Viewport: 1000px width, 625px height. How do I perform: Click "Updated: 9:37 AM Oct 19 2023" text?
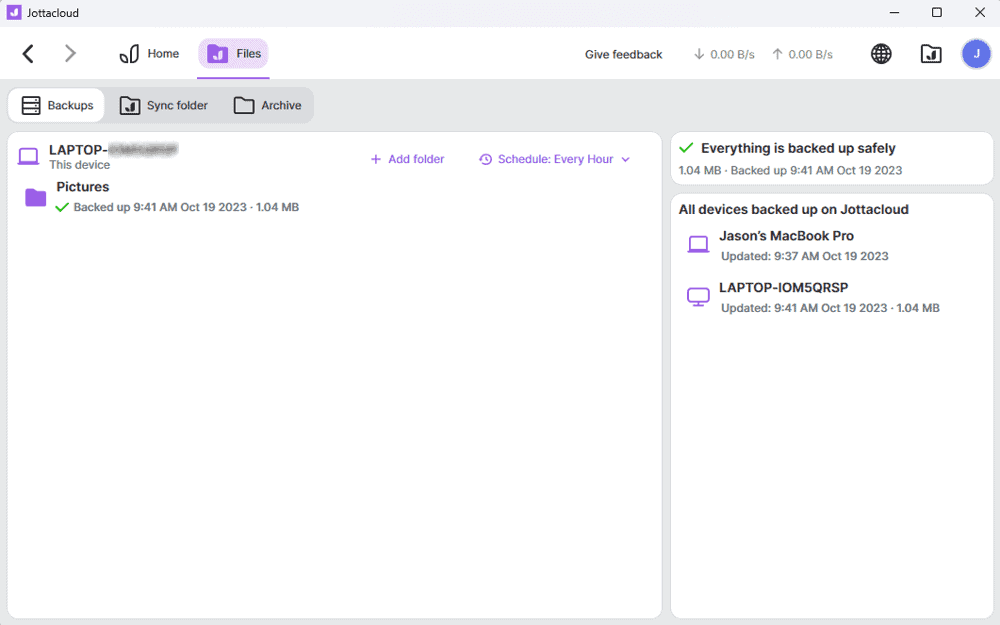[804, 256]
